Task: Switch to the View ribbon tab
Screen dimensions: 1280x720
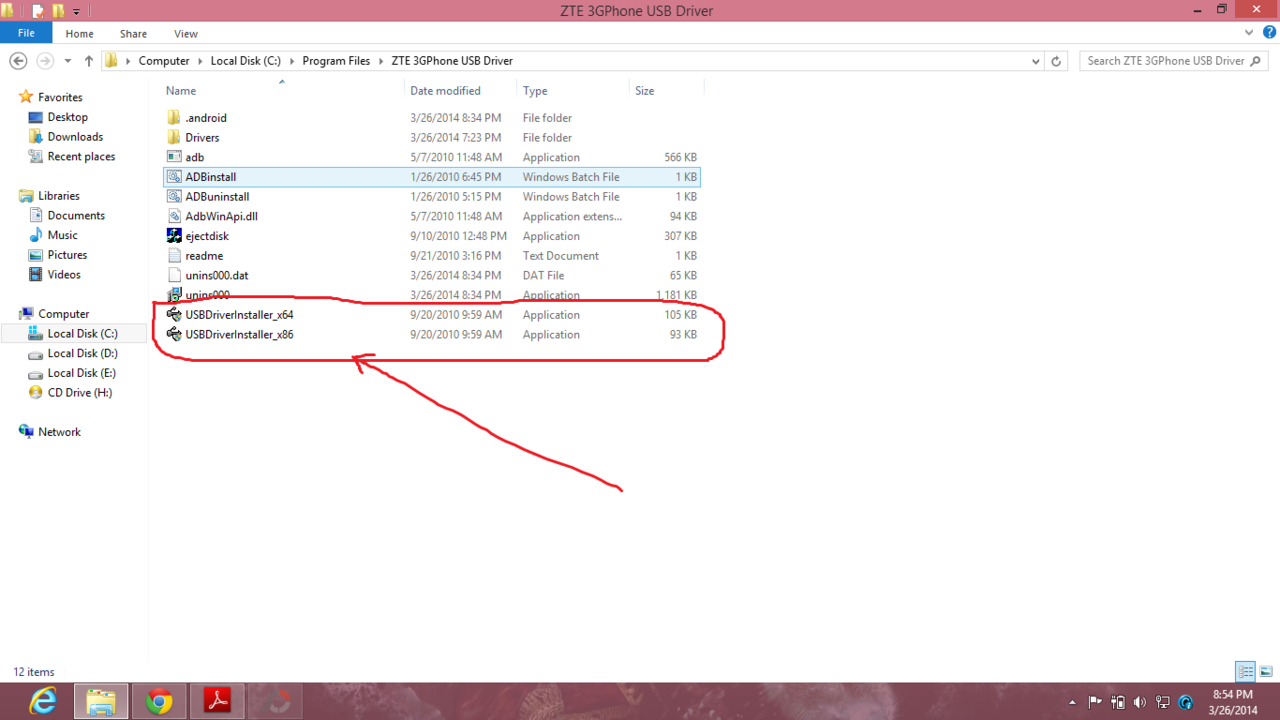Action: (x=186, y=34)
